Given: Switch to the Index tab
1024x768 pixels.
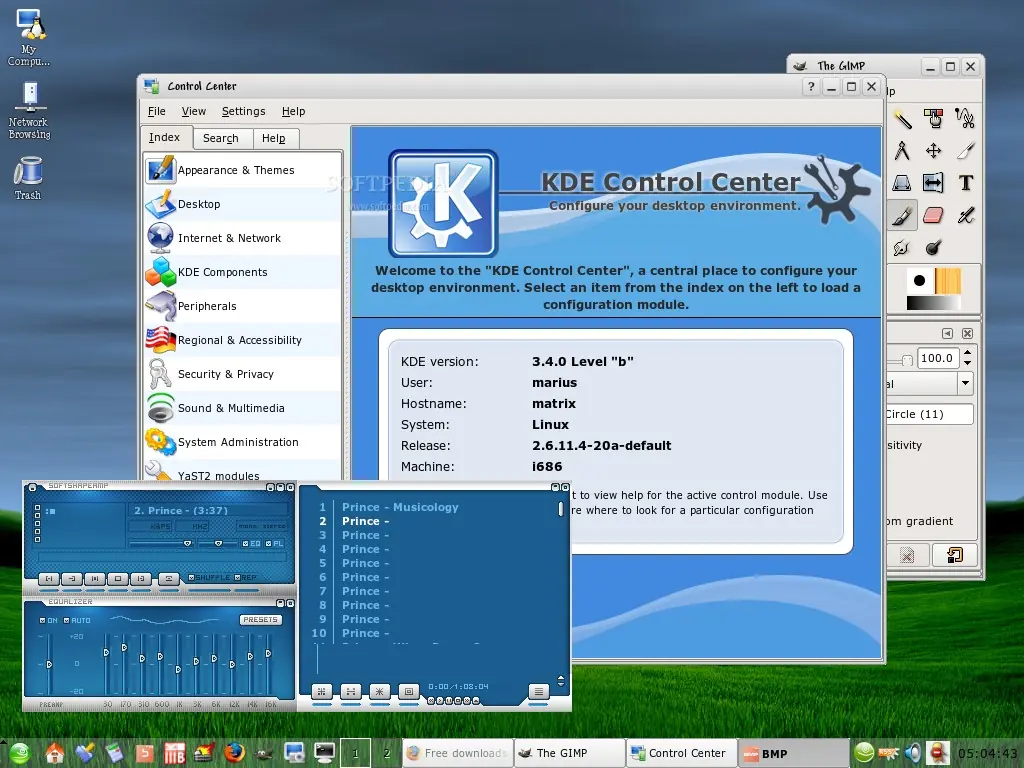Looking at the screenshot, I should pyautogui.click(x=165, y=137).
